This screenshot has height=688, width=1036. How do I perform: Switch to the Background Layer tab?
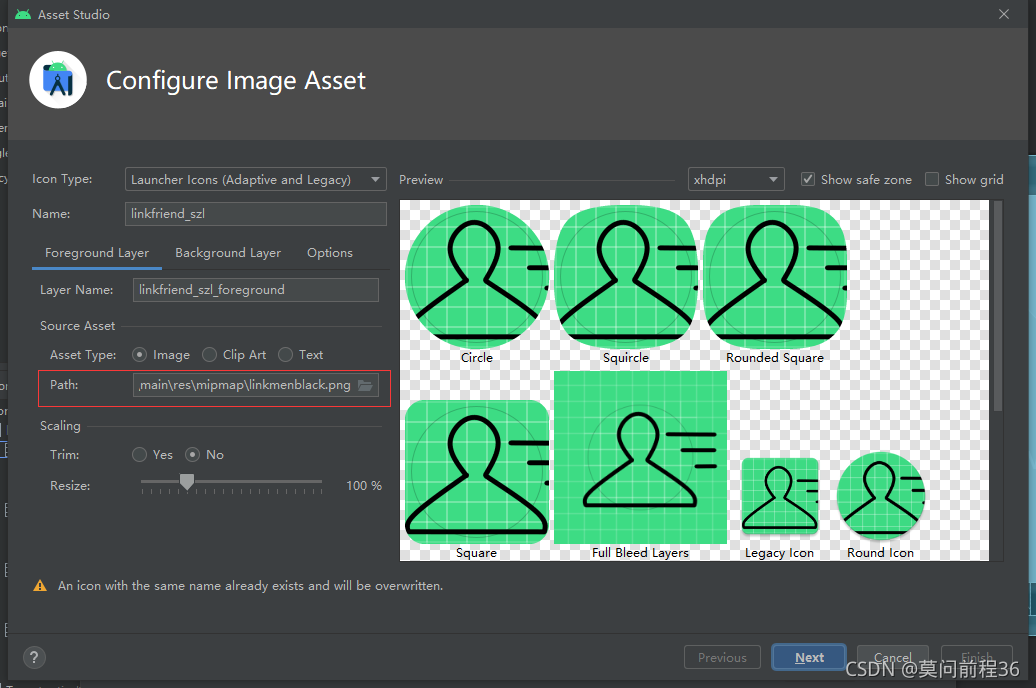click(x=228, y=253)
